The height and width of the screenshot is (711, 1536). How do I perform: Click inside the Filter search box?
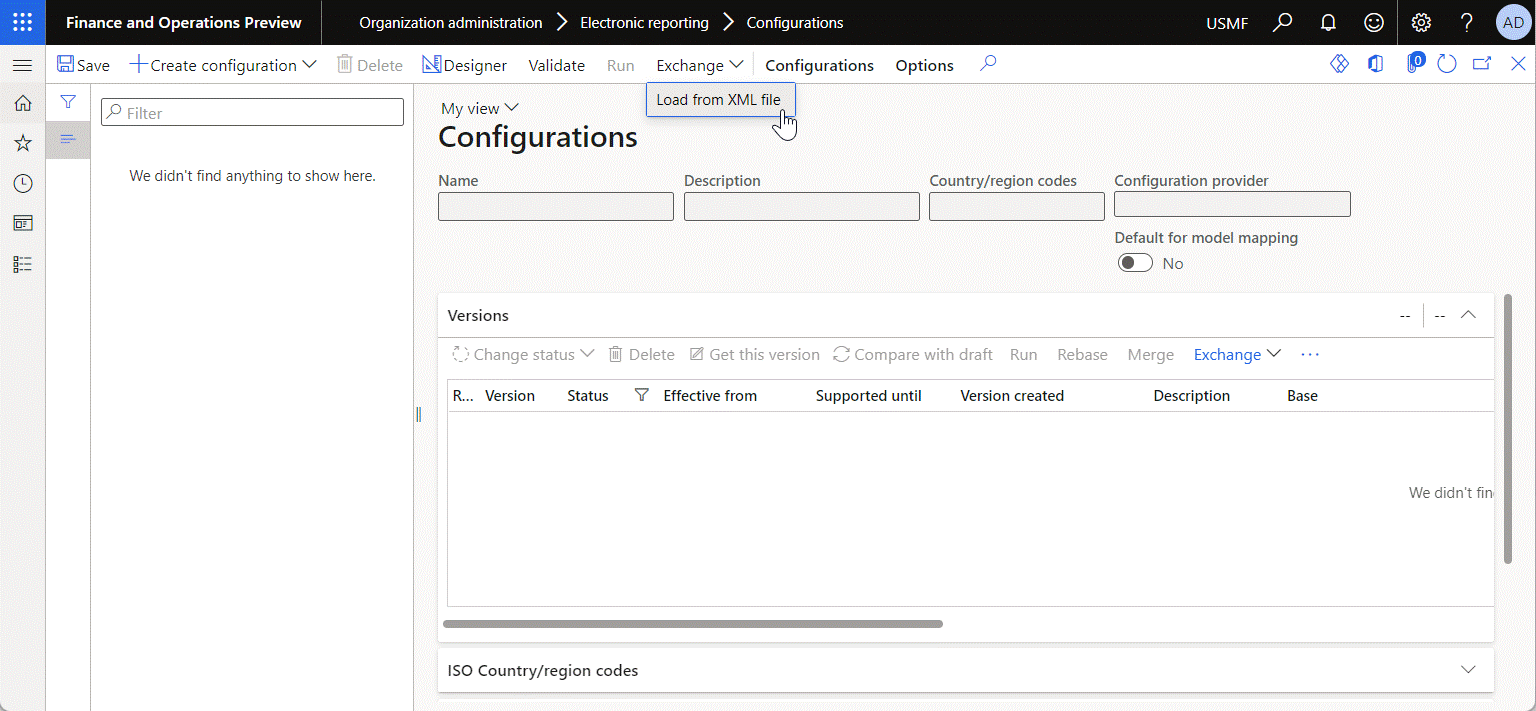coord(252,111)
